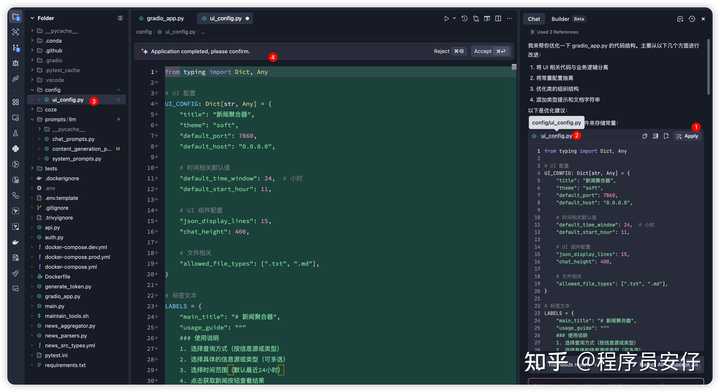
Task: Click the collapse-all icon in Folder header
Action: pyautogui.click(x=120, y=18)
